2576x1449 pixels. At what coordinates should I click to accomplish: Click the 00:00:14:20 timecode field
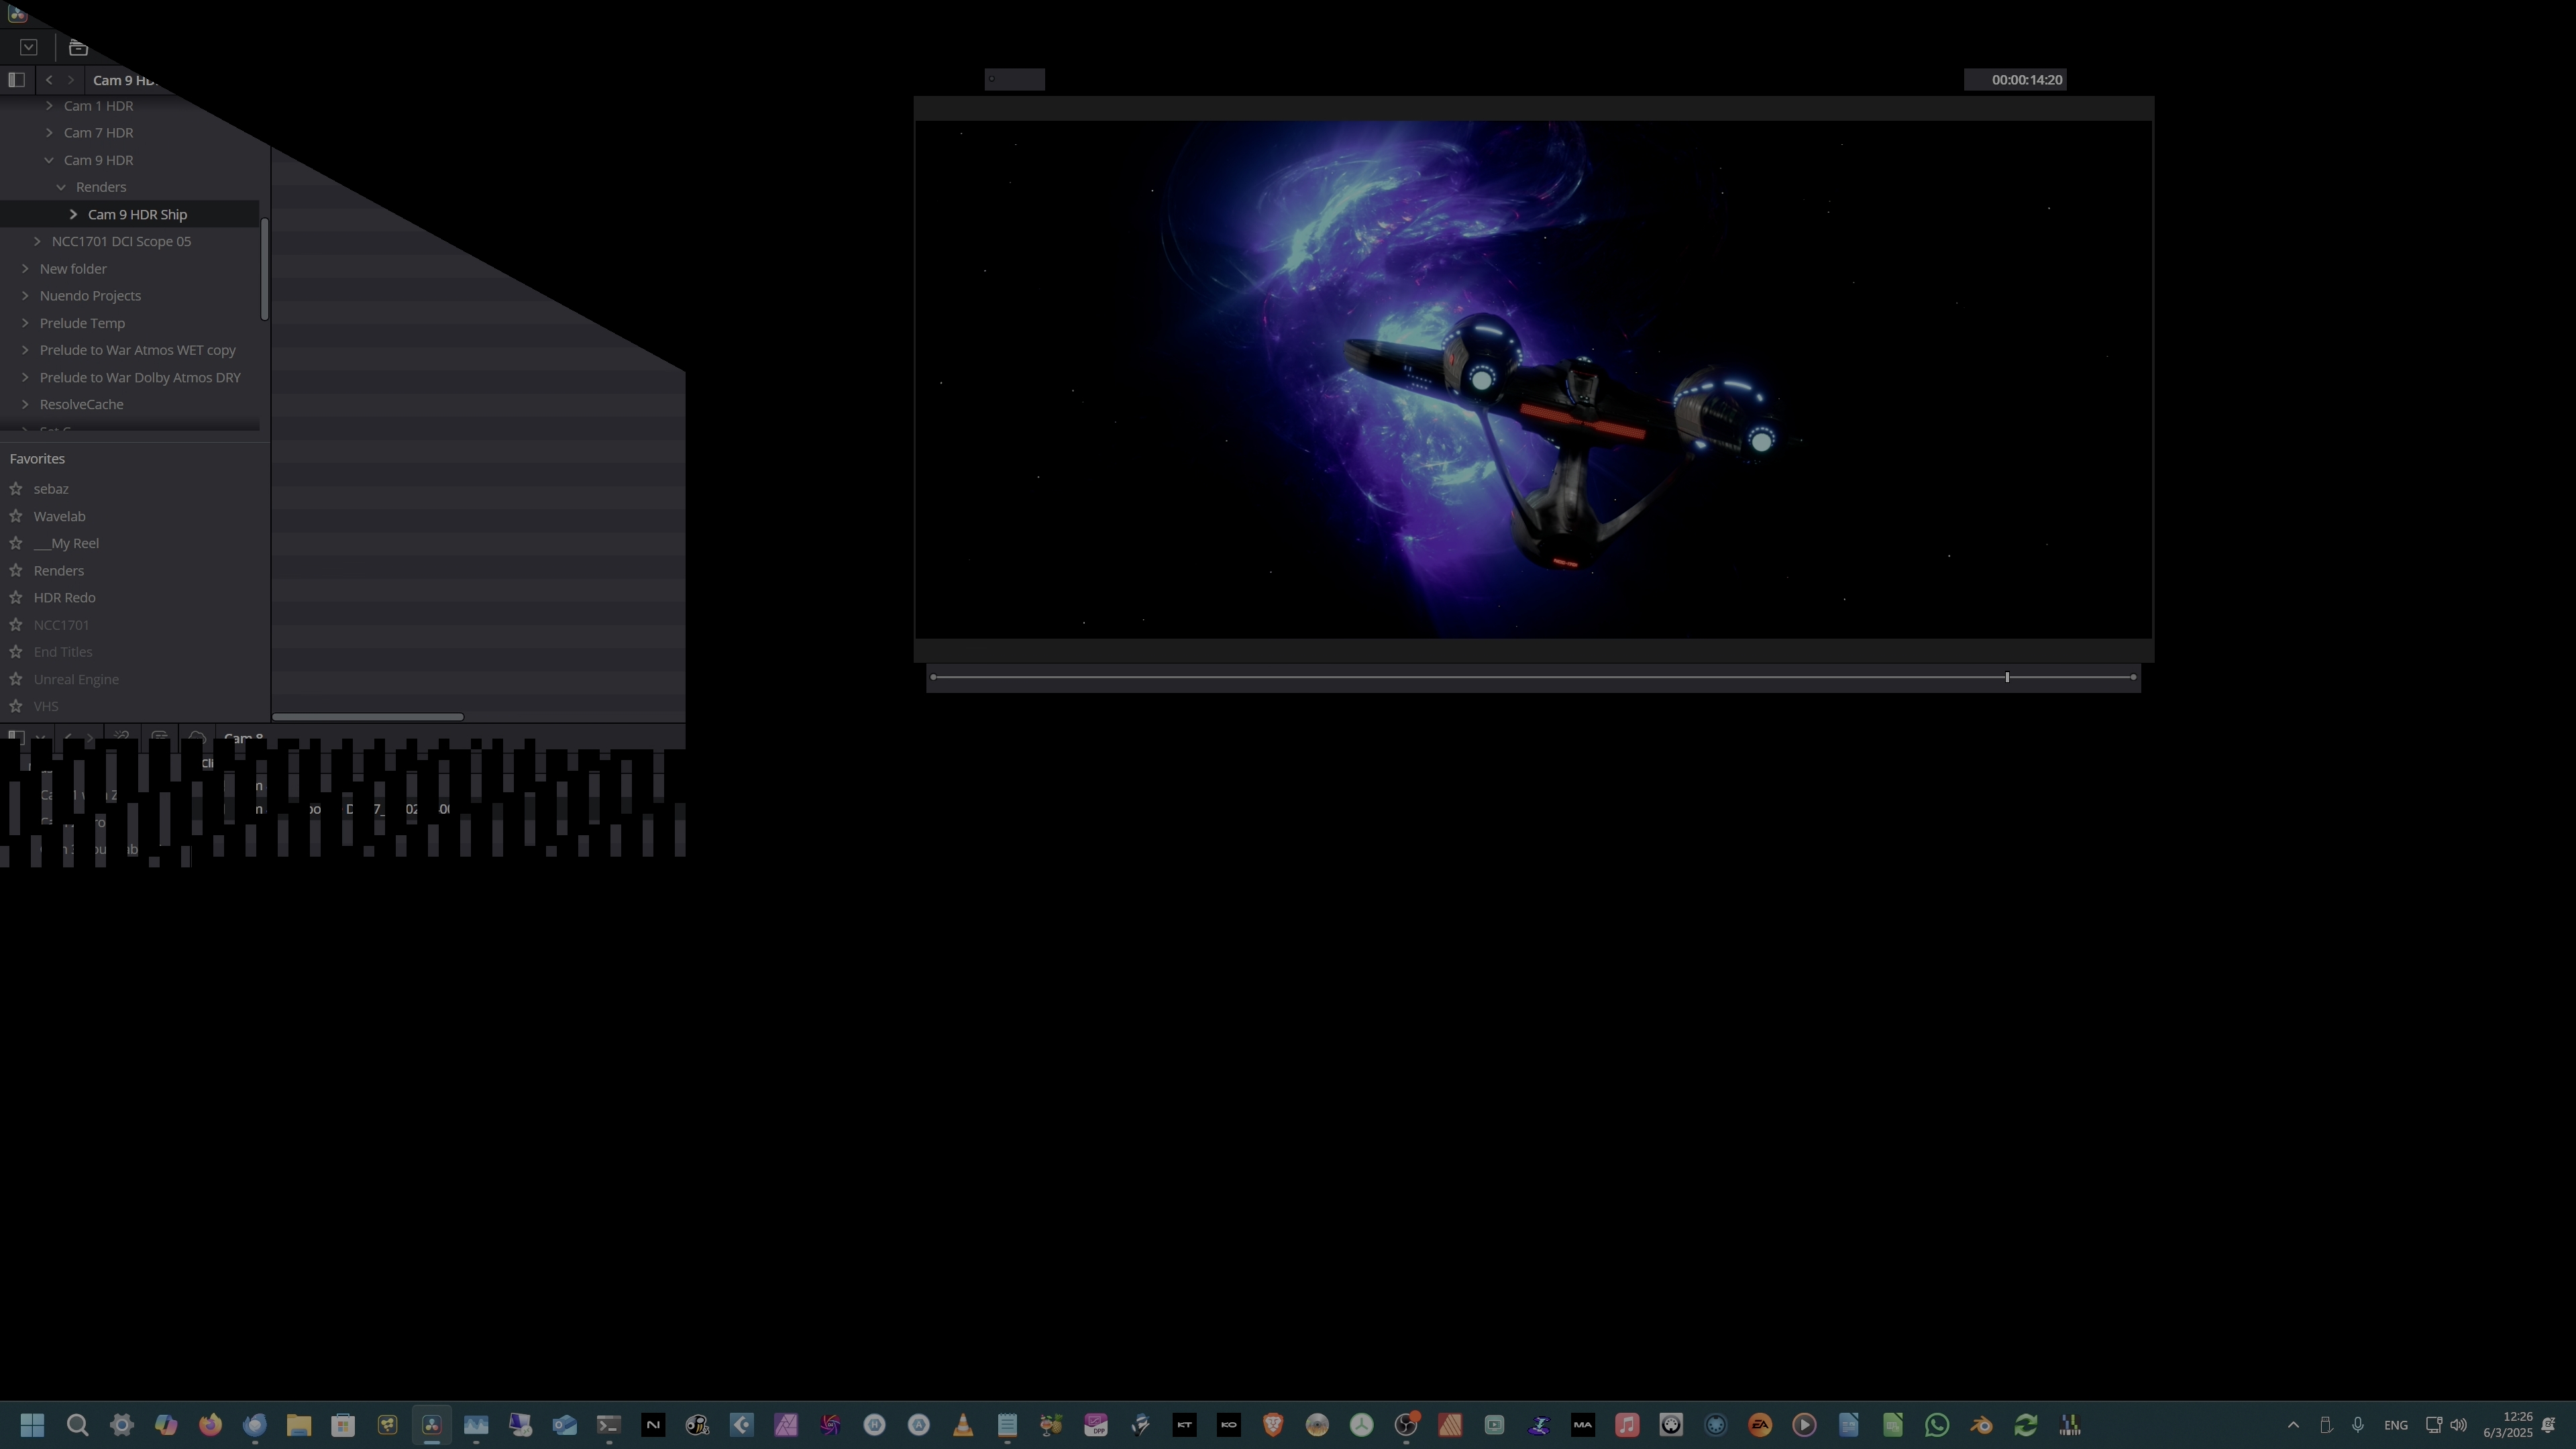[2015, 80]
